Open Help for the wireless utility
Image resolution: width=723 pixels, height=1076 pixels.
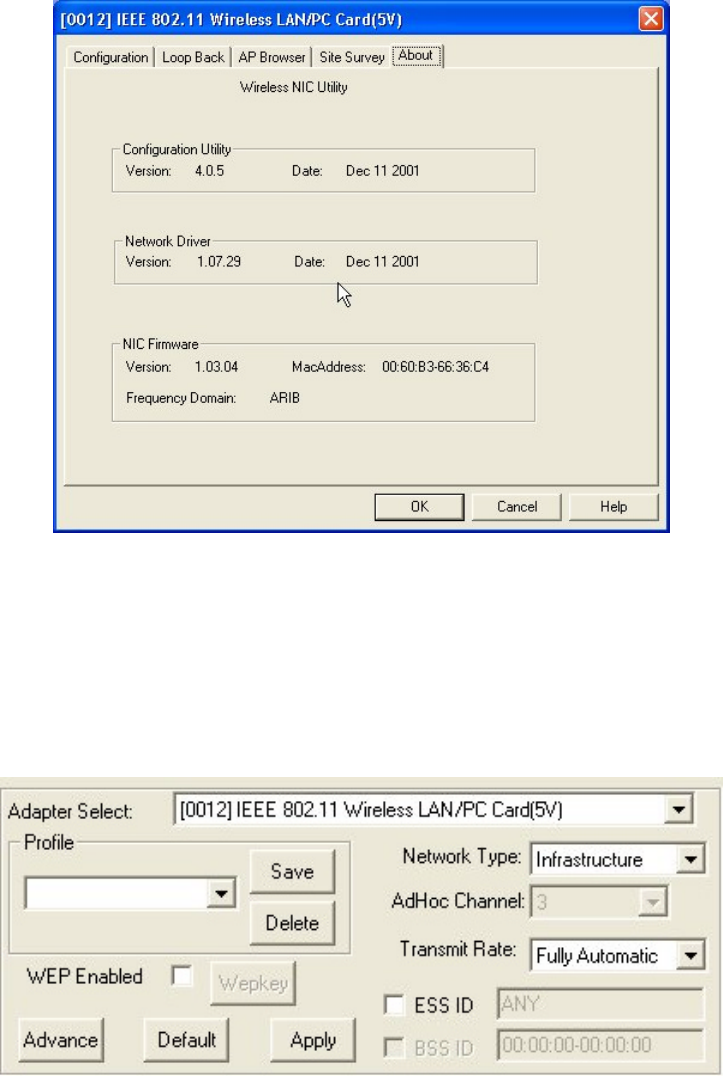pos(613,507)
